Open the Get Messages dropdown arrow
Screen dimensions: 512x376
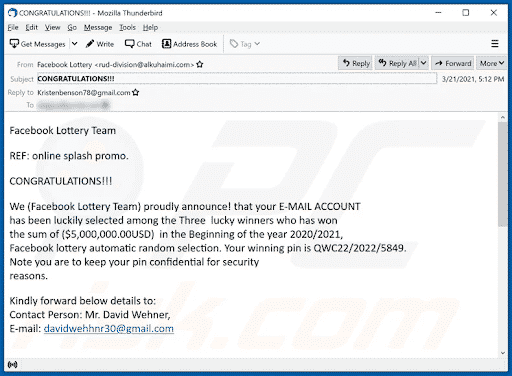[x=75, y=44]
